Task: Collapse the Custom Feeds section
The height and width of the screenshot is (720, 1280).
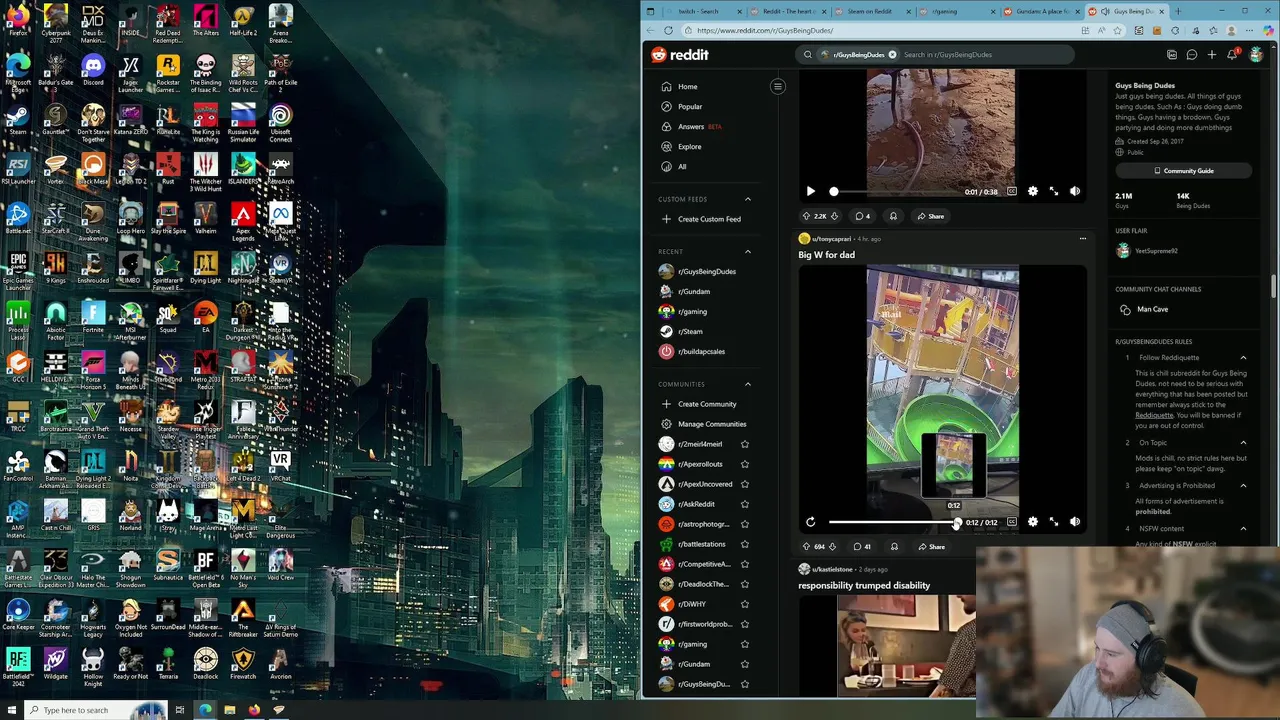Action: tap(748, 199)
